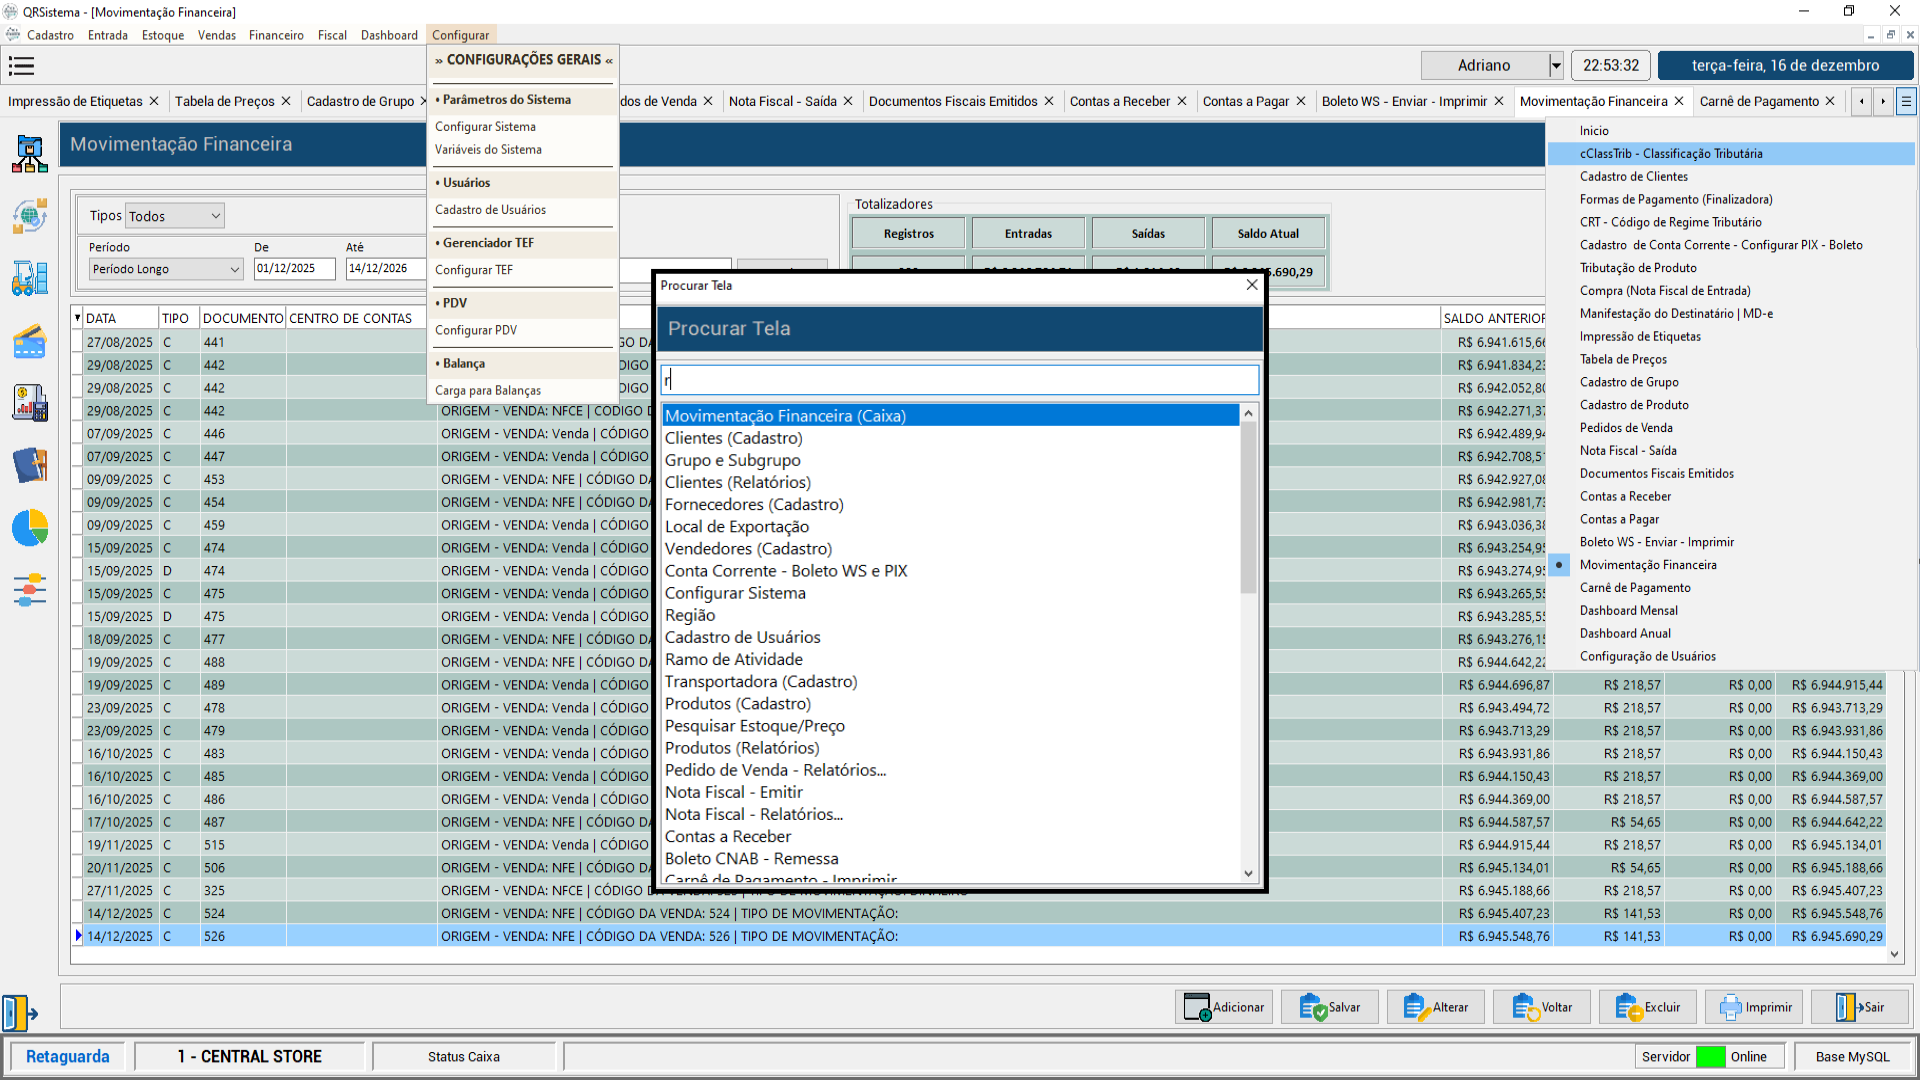
Task: Open the Adriano user dropdown arrow
Action: pos(1555,66)
